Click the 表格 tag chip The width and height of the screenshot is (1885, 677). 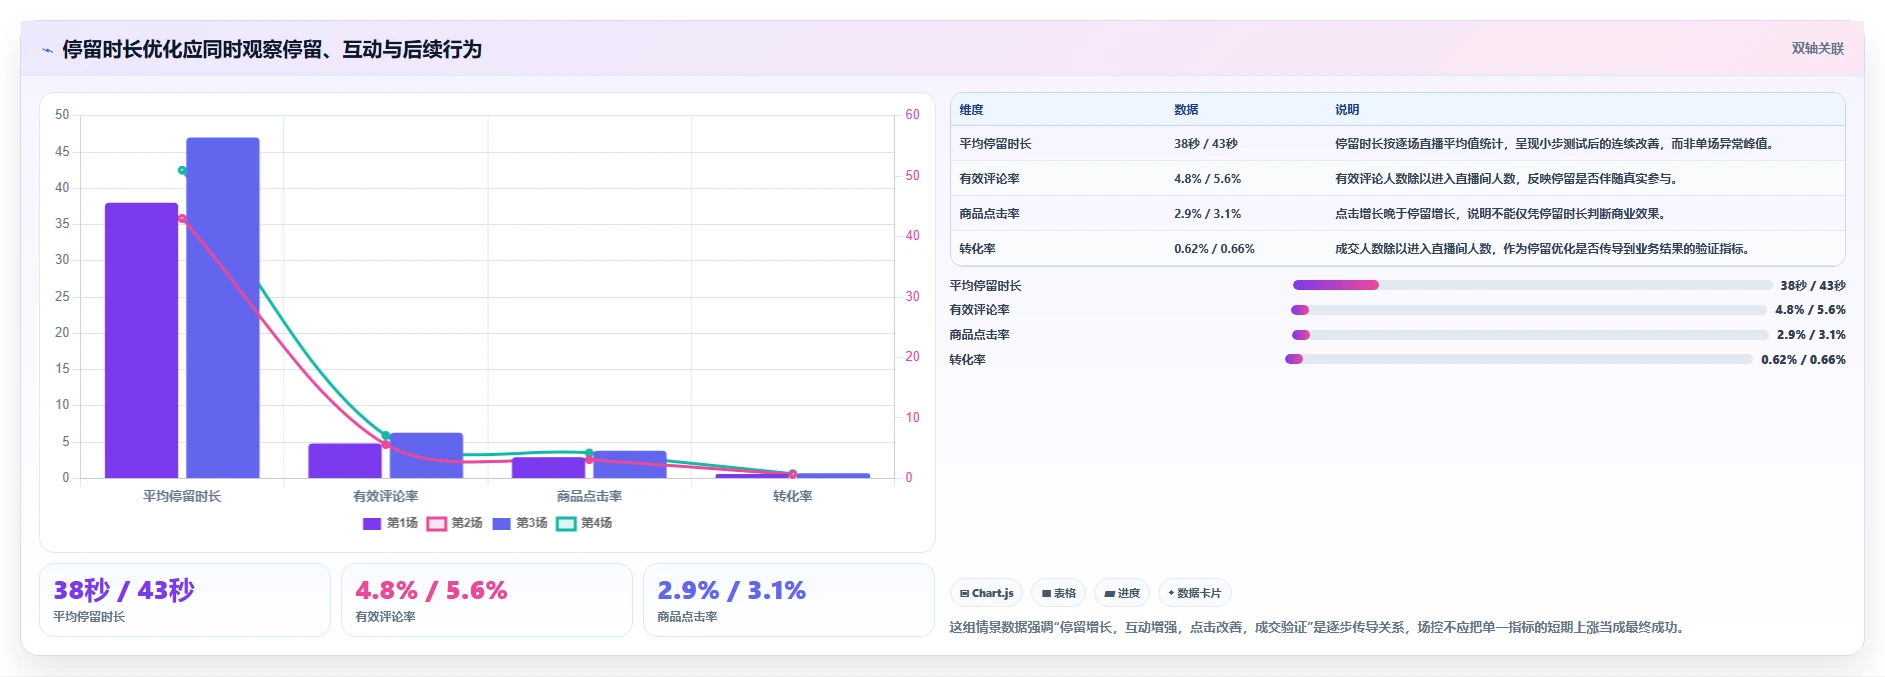point(1058,593)
